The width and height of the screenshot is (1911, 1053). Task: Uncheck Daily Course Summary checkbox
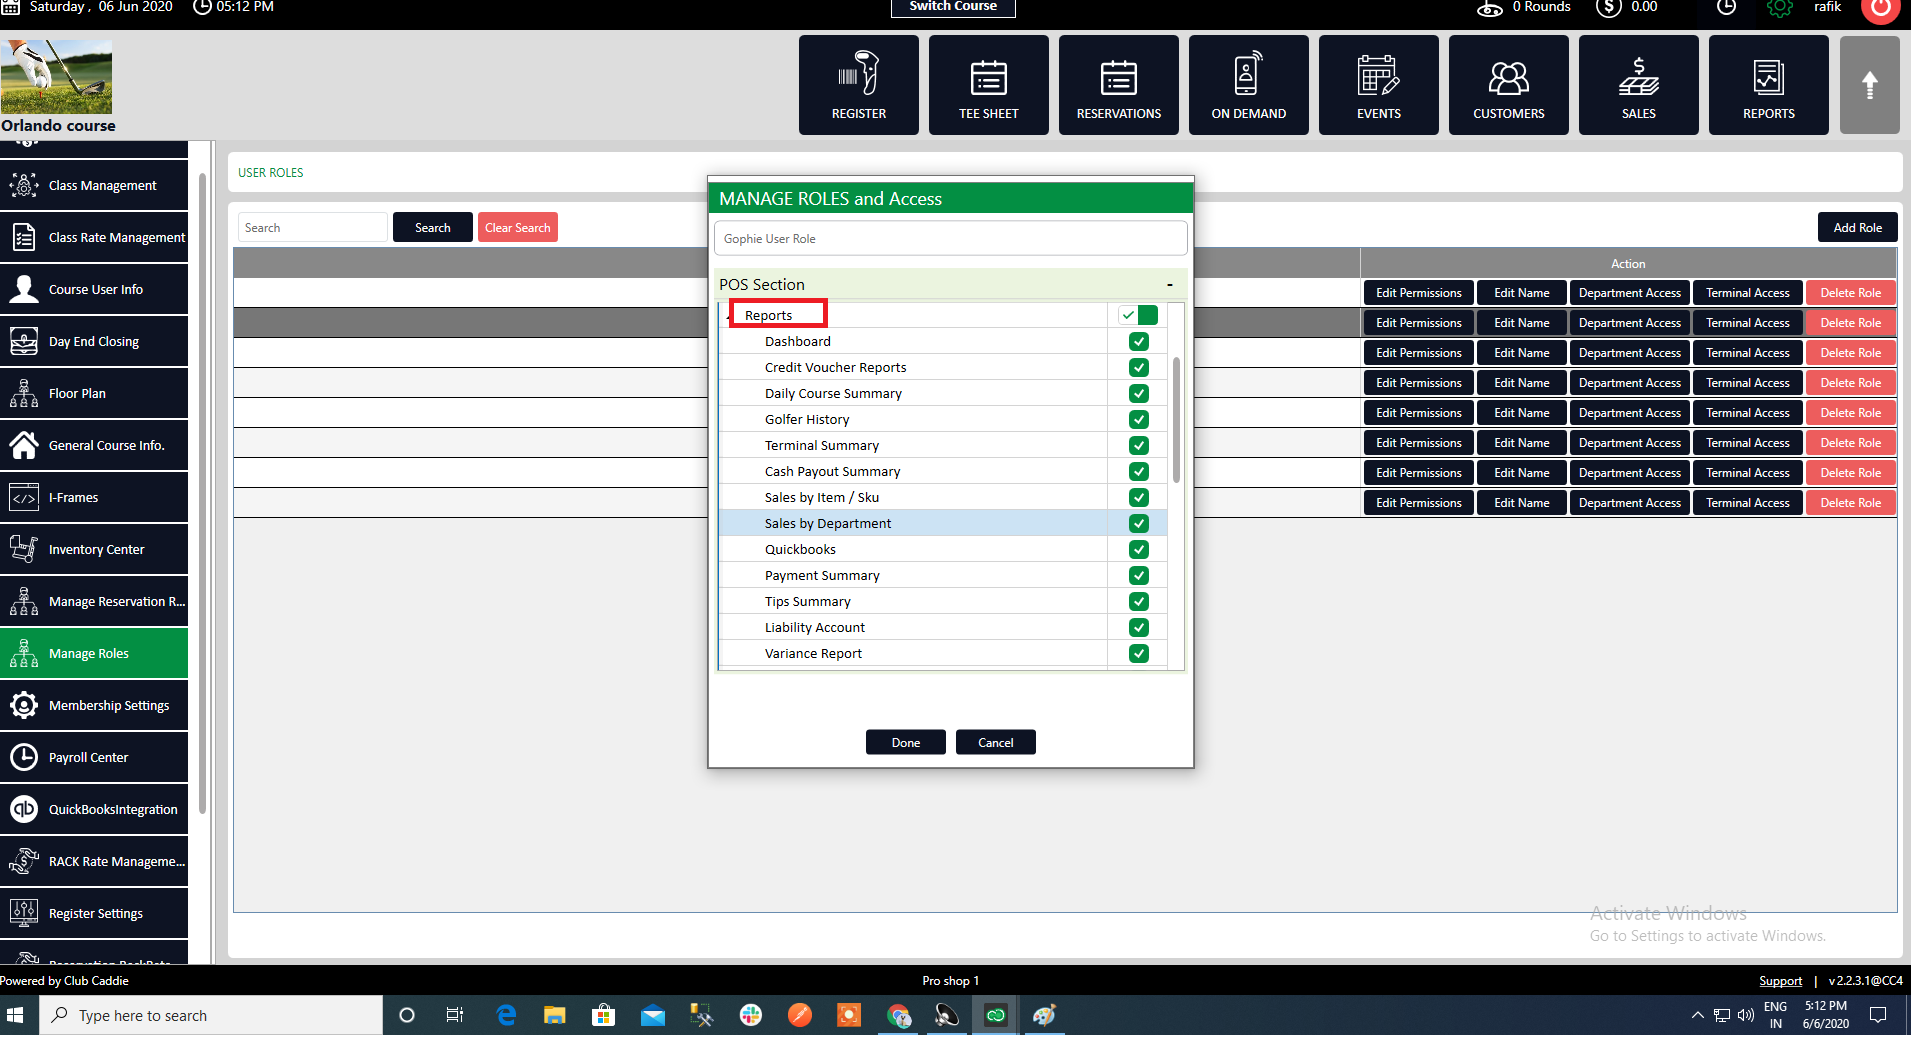pos(1138,393)
